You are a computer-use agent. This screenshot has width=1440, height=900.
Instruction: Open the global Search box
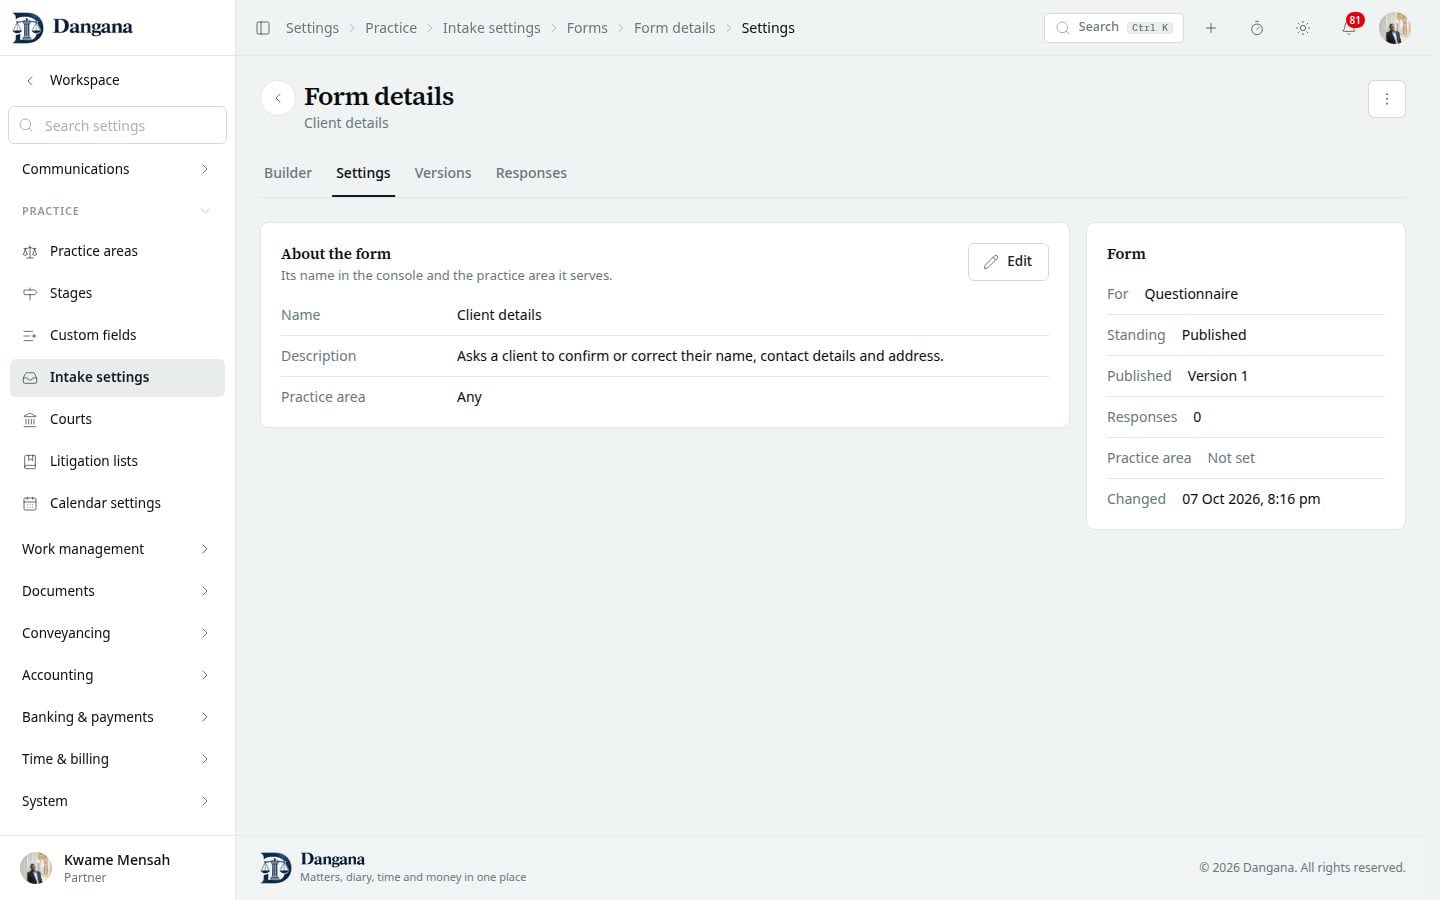coord(1114,28)
